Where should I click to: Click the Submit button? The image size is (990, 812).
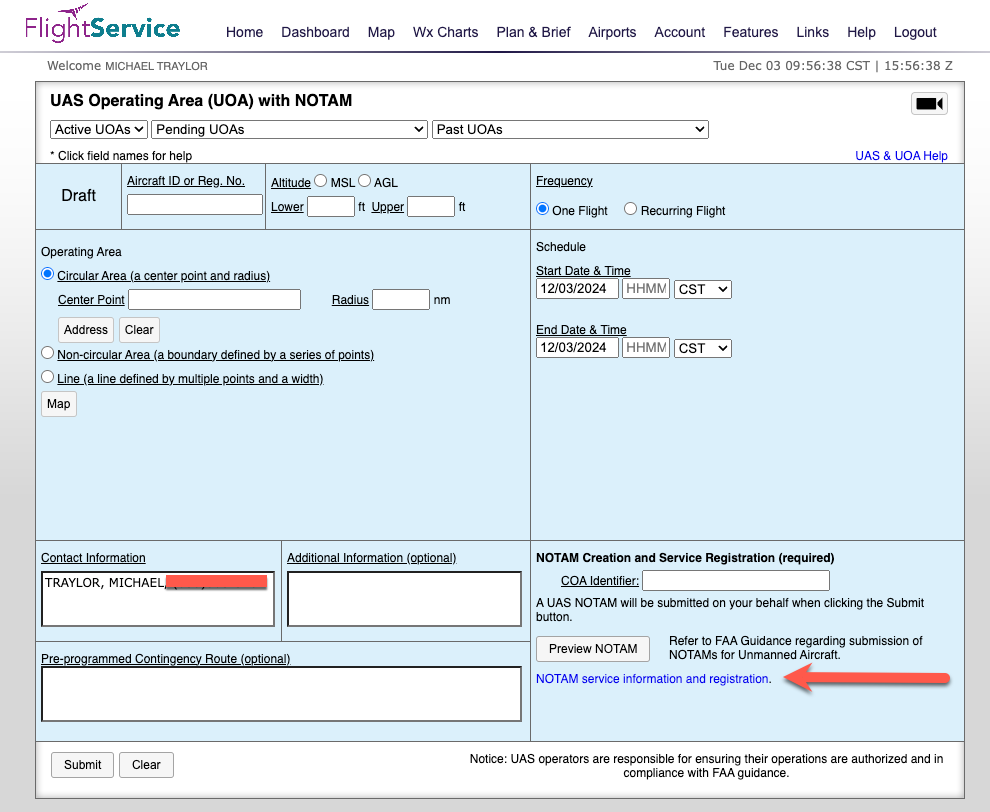coord(82,765)
